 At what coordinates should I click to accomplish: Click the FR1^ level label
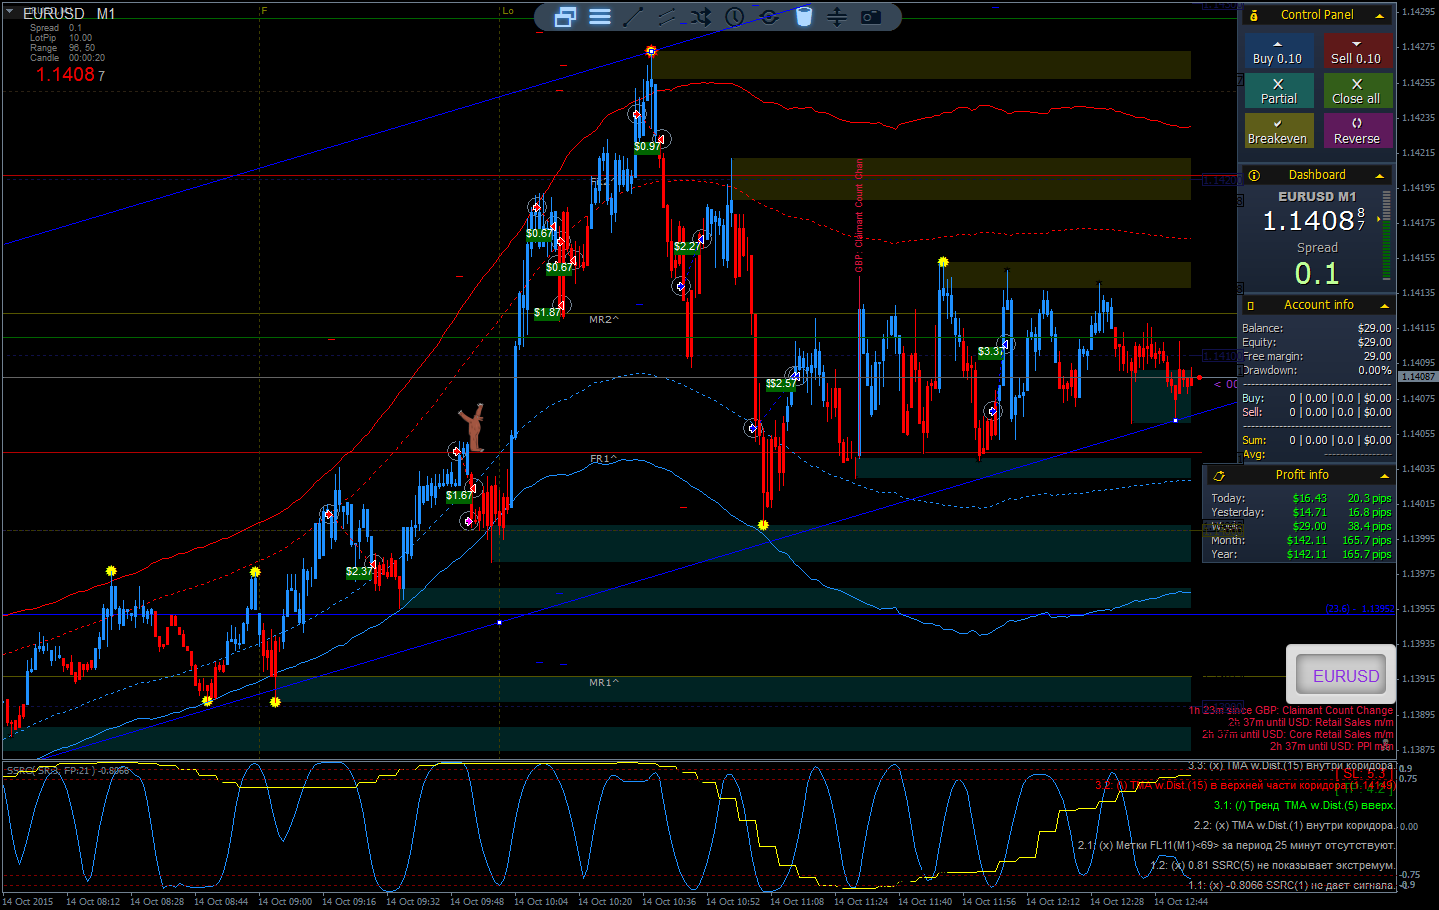[604, 458]
